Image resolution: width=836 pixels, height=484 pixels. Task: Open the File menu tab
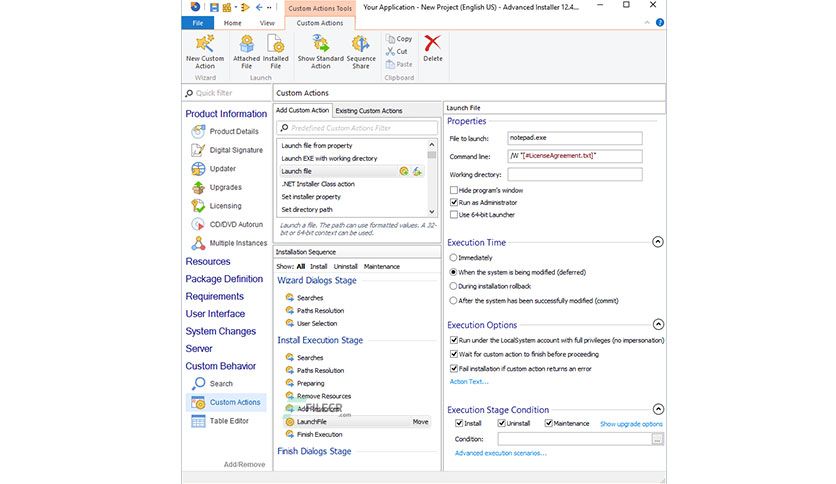coord(198,23)
